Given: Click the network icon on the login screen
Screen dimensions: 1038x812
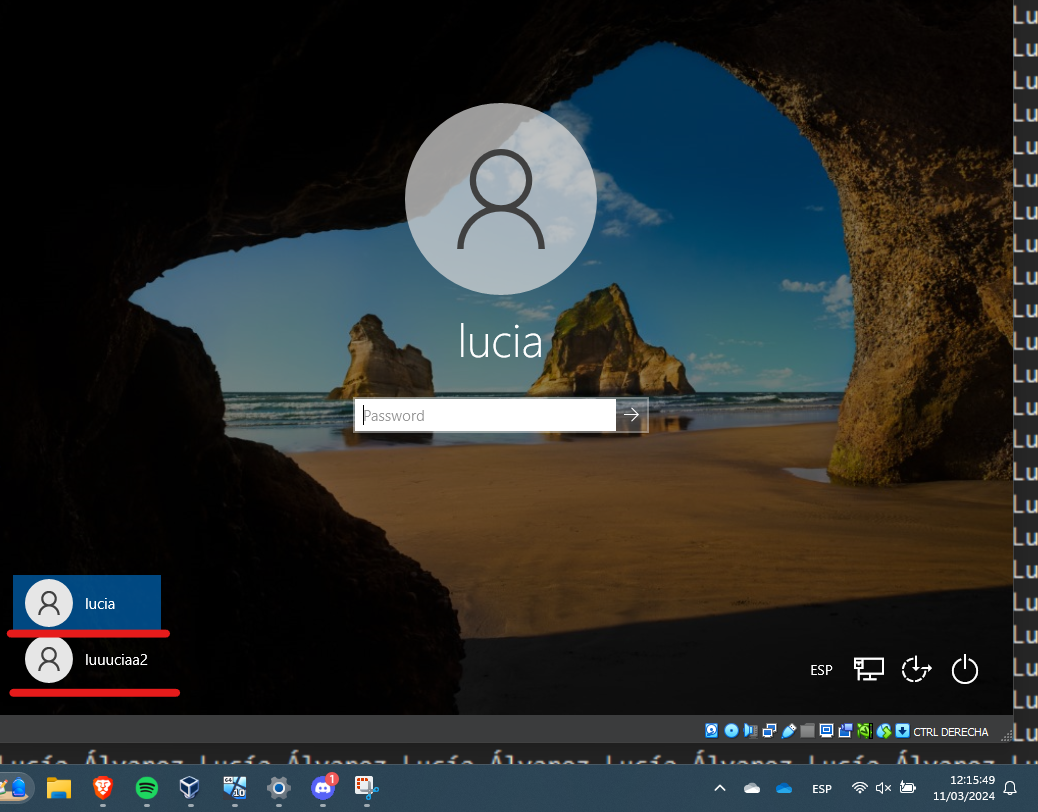Looking at the screenshot, I should [x=868, y=669].
